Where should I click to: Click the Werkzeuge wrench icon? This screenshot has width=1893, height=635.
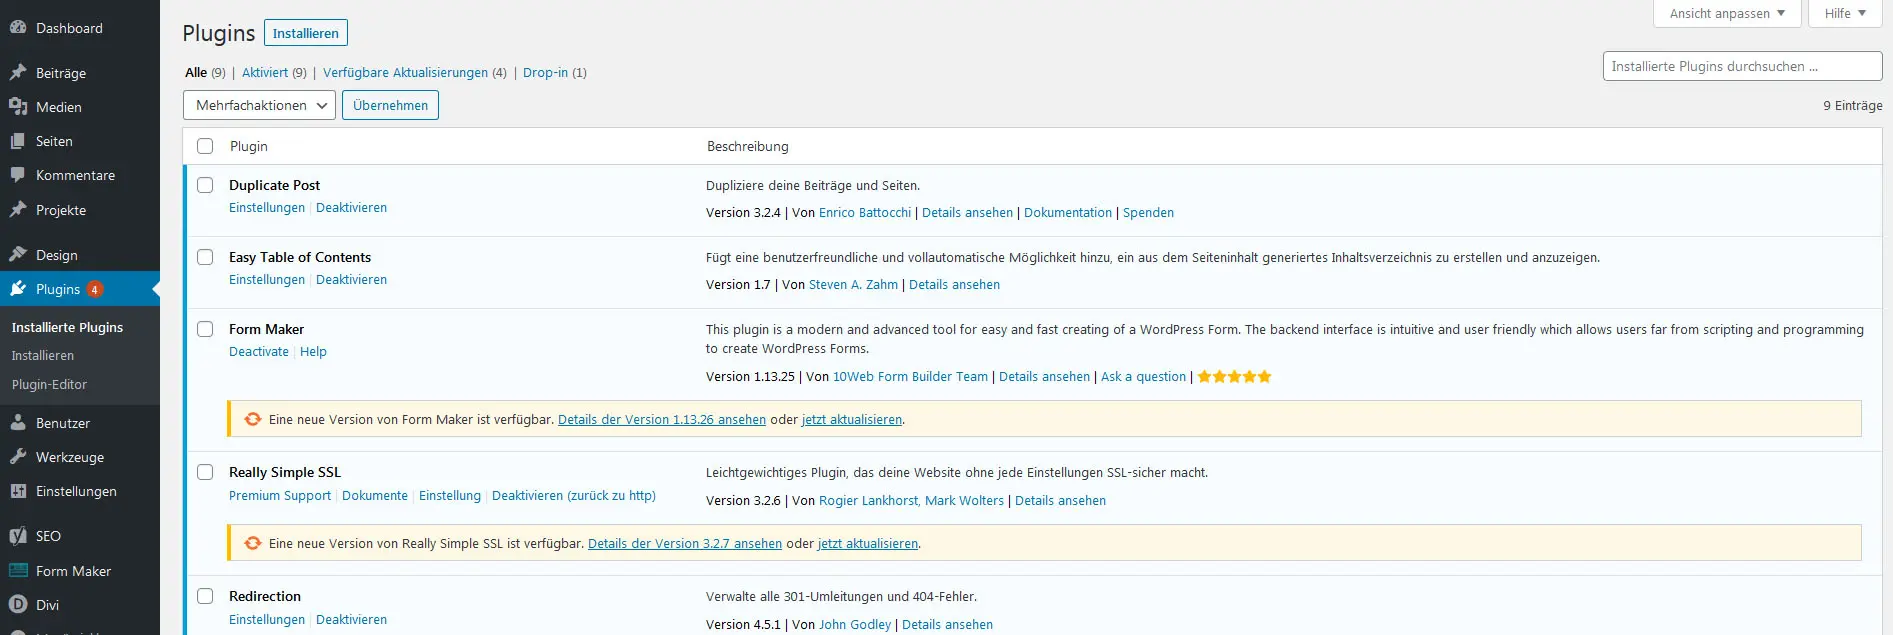pos(18,457)
